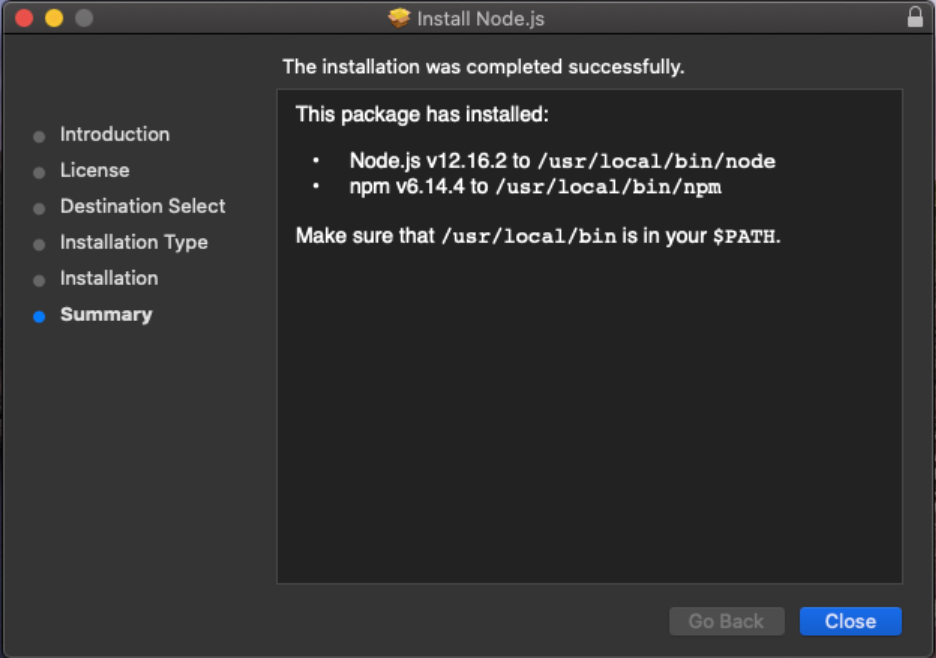Close the installer with the Close button

pyautogui.click(x=850, y=622)
